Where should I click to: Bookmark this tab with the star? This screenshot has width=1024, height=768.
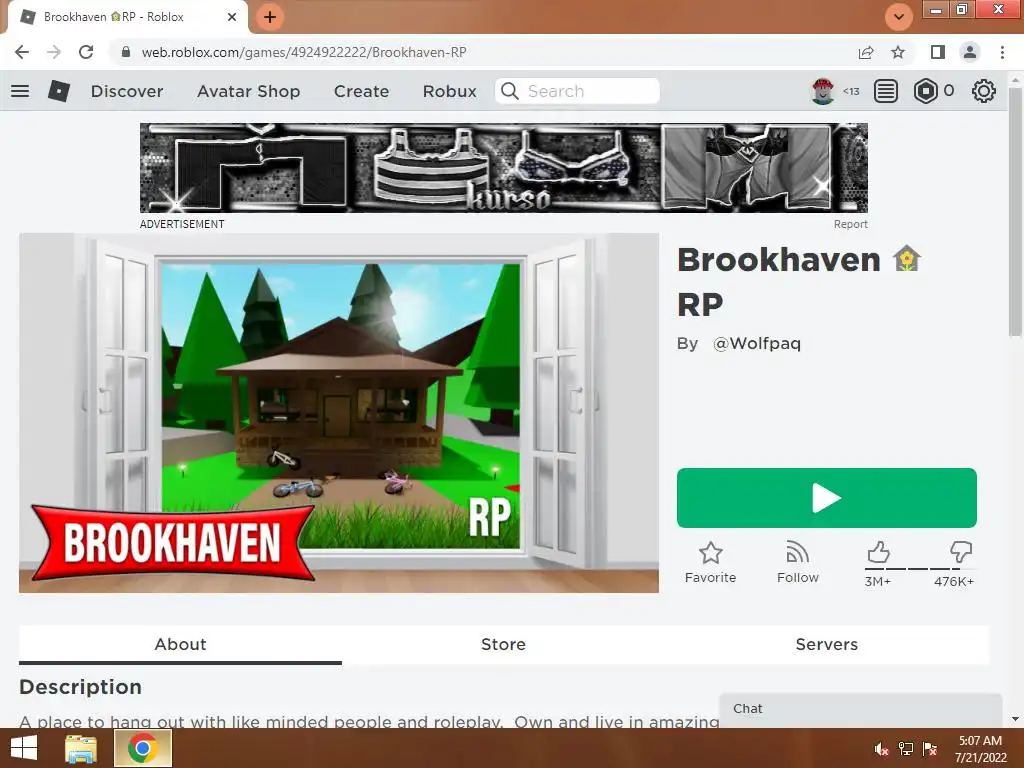(898, 52)
